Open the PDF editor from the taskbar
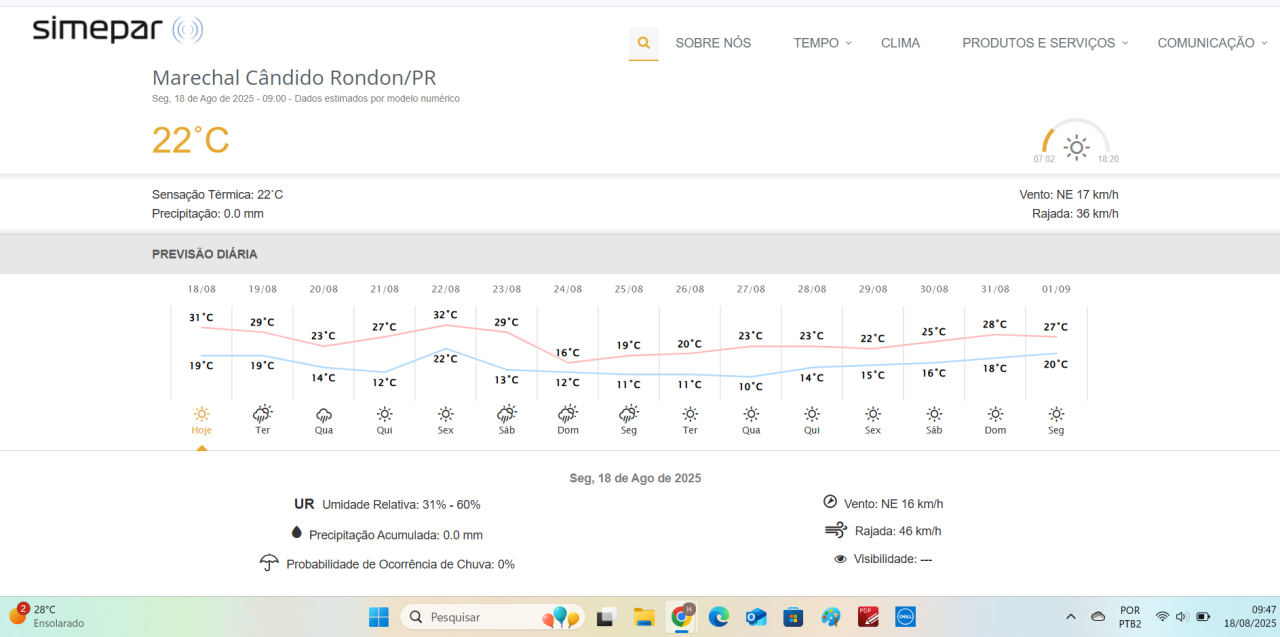1280x637 pixels. click(868, 617)
